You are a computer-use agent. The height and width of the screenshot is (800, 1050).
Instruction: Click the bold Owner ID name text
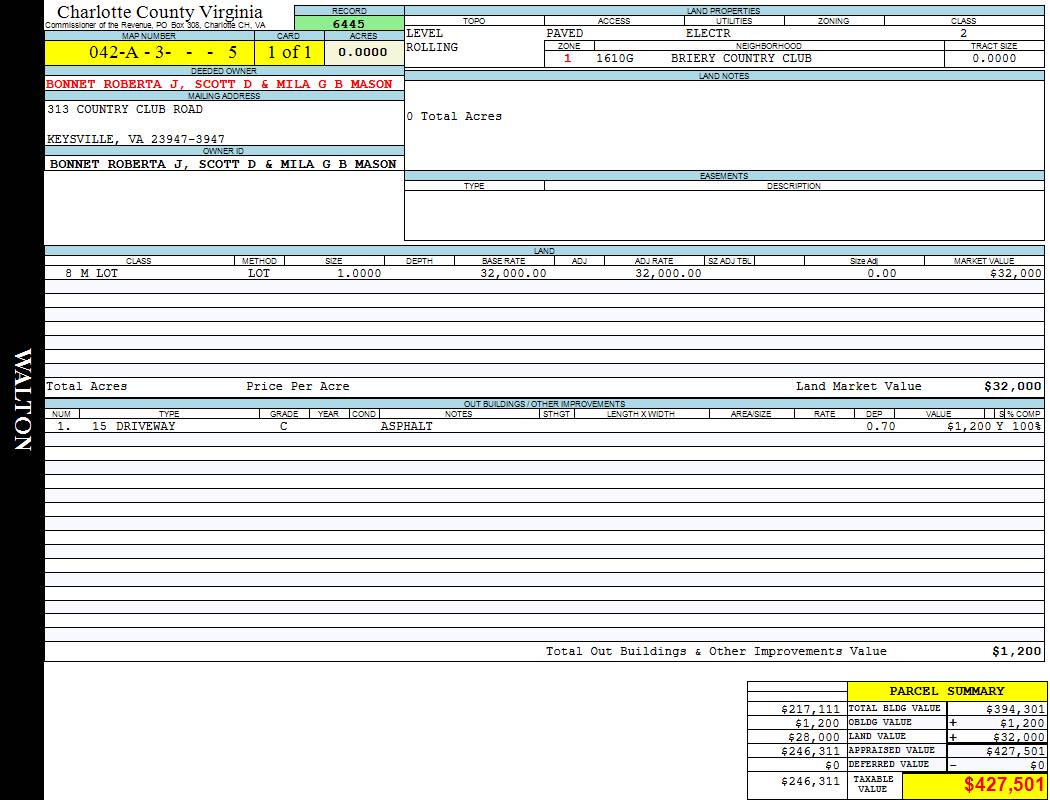pyautogui.click(x=223, y=164)
